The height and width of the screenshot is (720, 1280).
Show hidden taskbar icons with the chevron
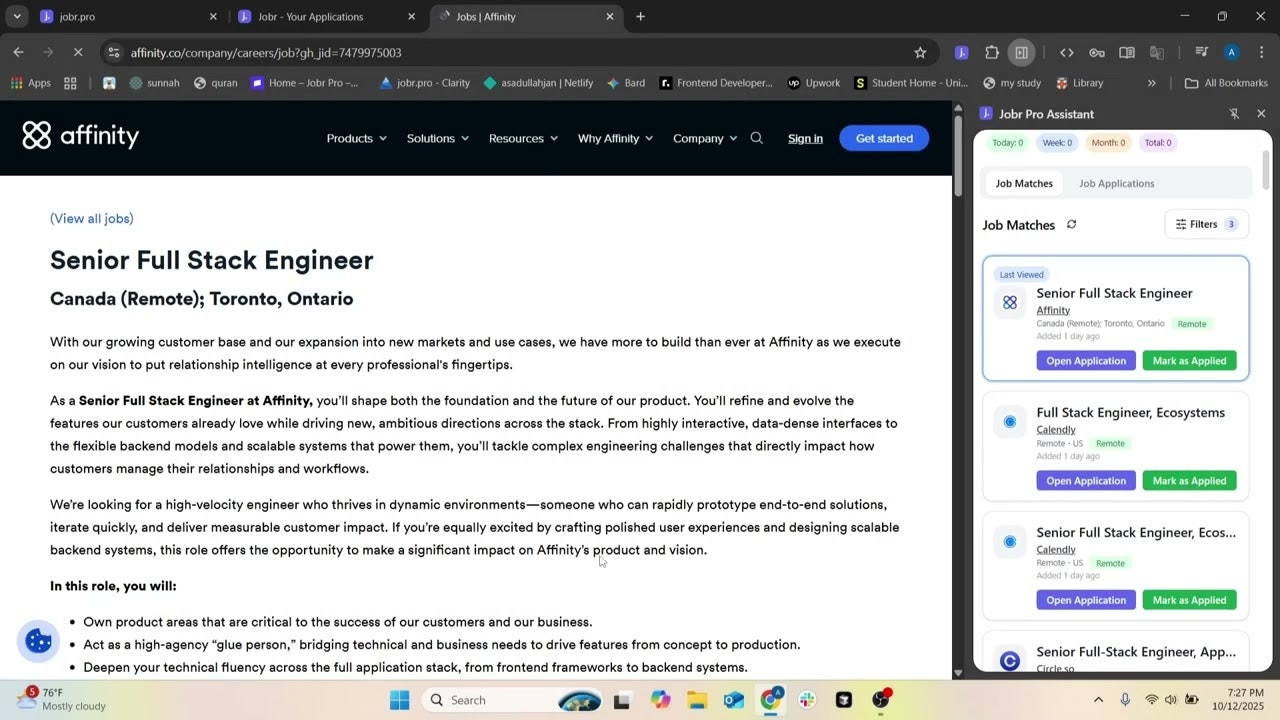tap(1097, 700)
